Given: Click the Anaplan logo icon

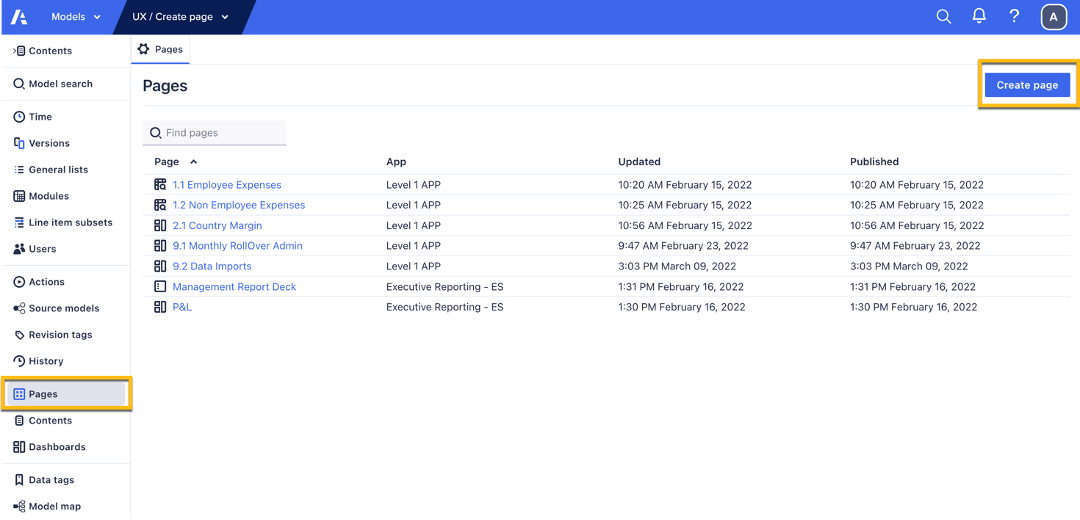Looking at the screenshot, I should 19,17.
